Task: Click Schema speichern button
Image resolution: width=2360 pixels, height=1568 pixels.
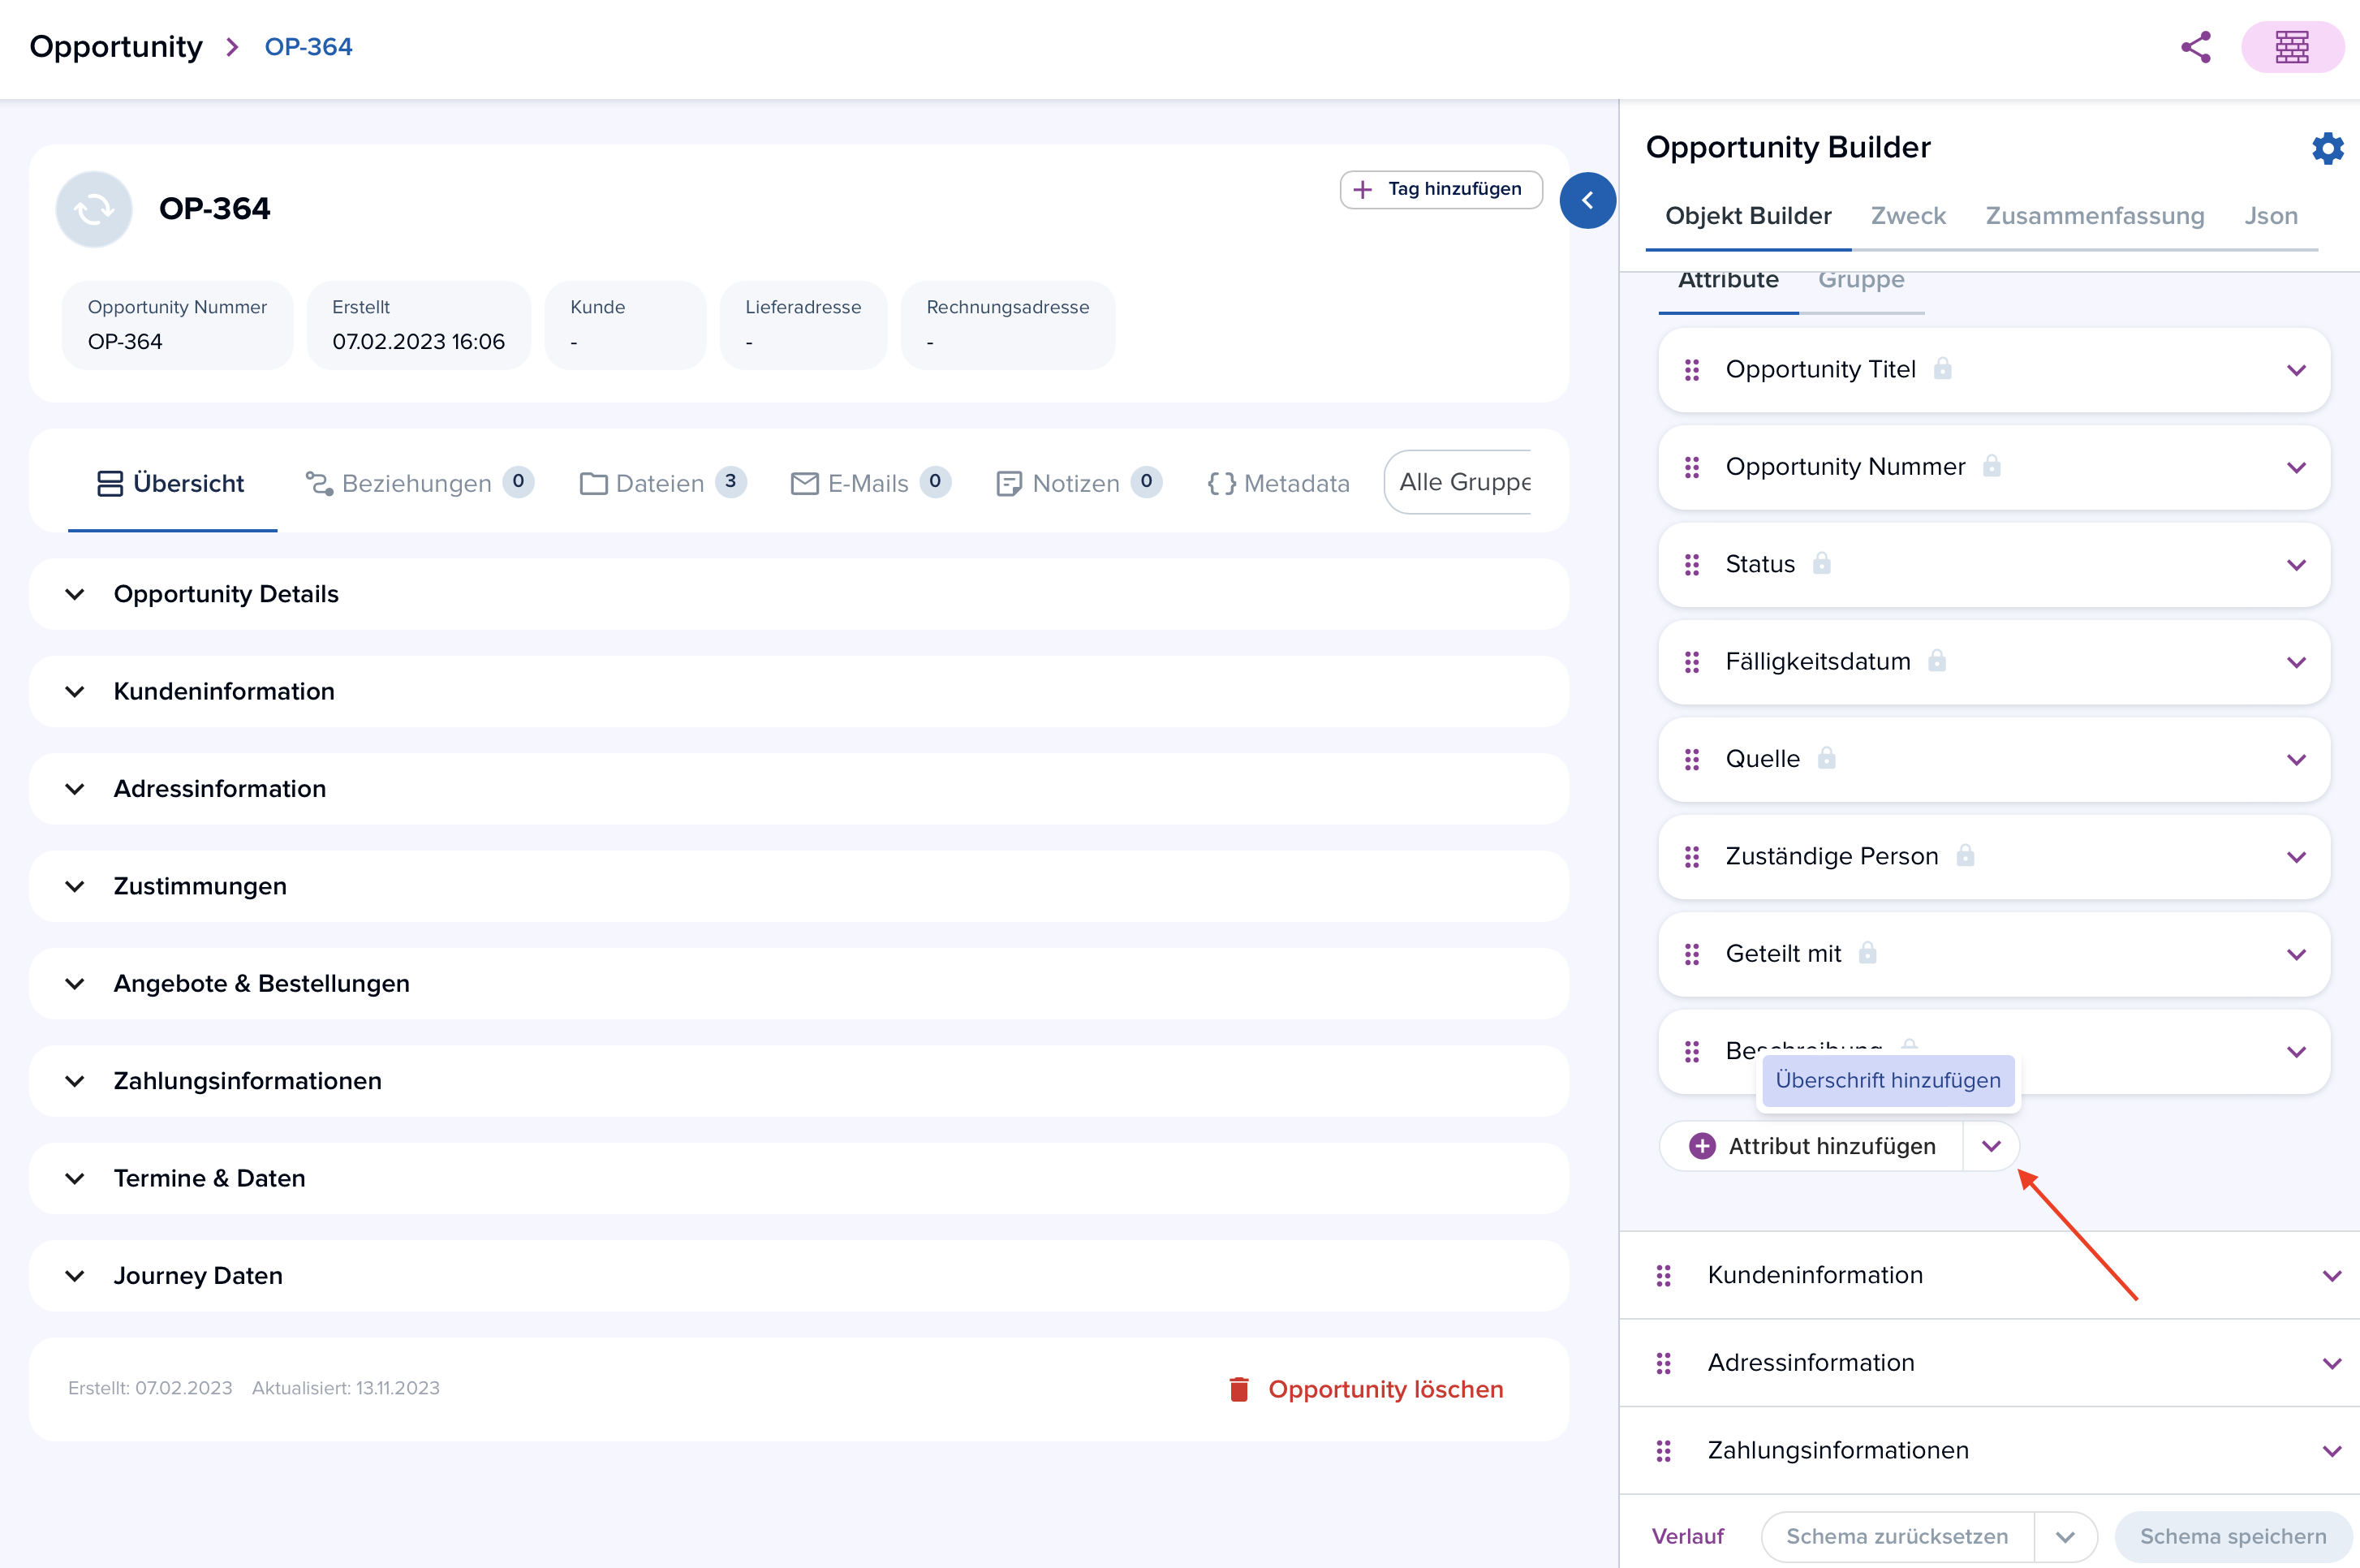Action: point(2233,1537)
